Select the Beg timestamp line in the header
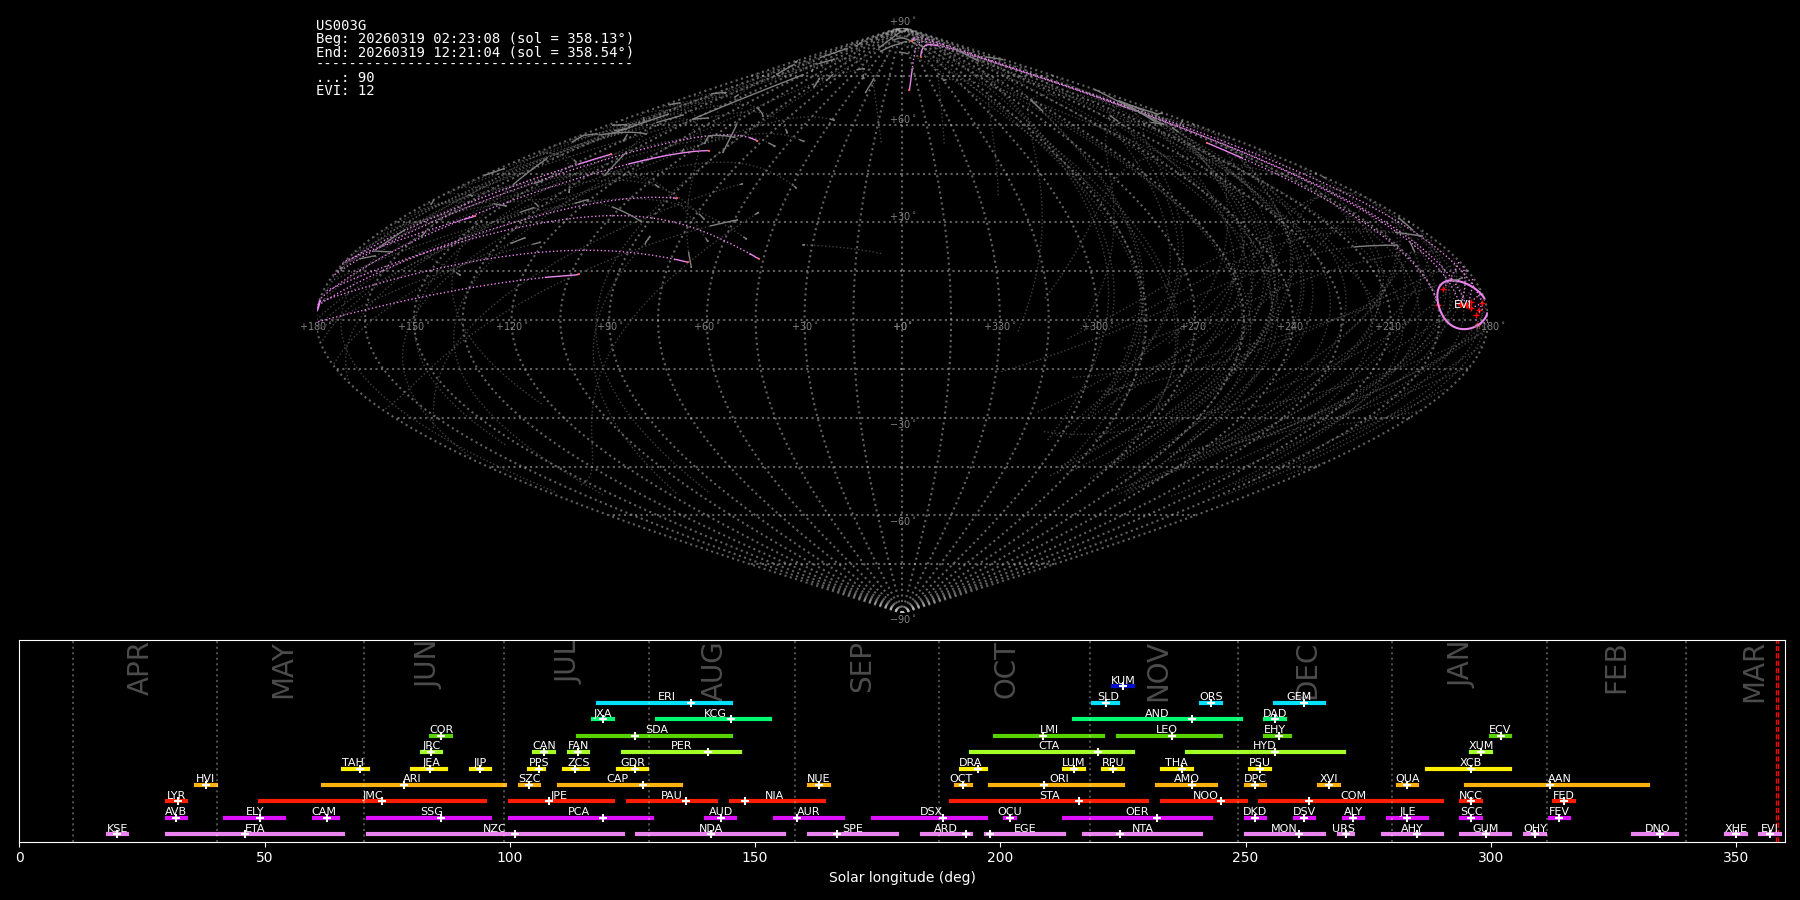 475,39
